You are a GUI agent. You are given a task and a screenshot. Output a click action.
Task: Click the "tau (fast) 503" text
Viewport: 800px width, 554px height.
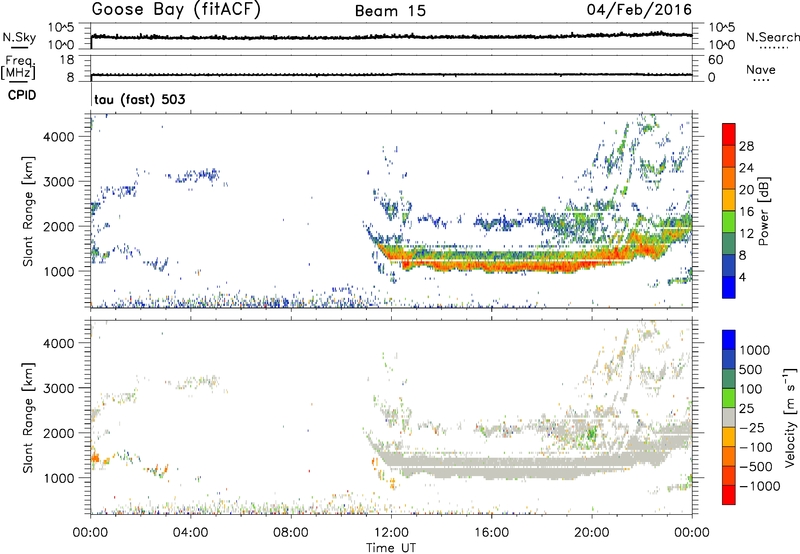pos(140,99)
